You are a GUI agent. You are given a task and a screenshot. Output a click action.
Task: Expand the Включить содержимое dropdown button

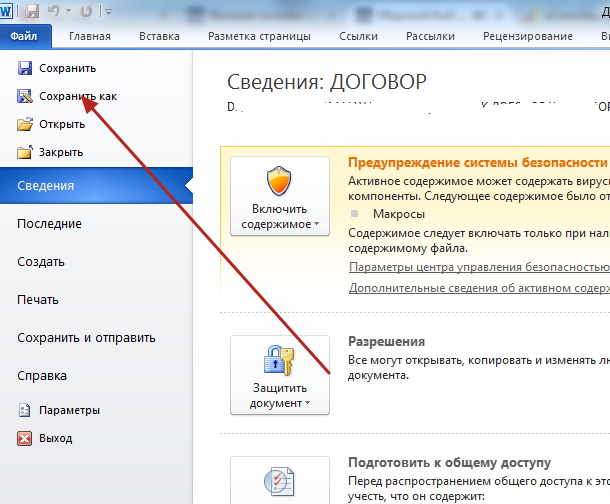pyautogui.click(x=279, y=195)
